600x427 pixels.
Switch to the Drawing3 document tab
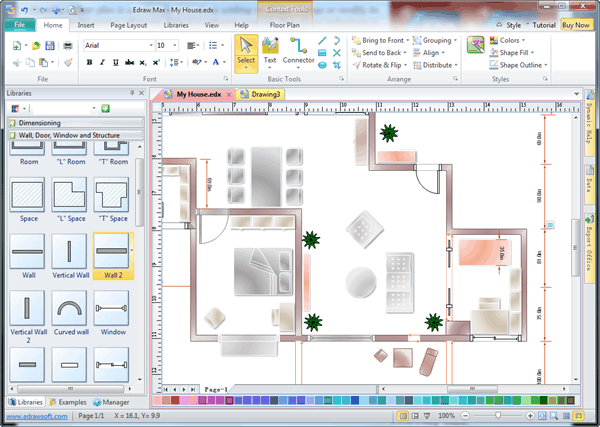[x=264, y=94]
